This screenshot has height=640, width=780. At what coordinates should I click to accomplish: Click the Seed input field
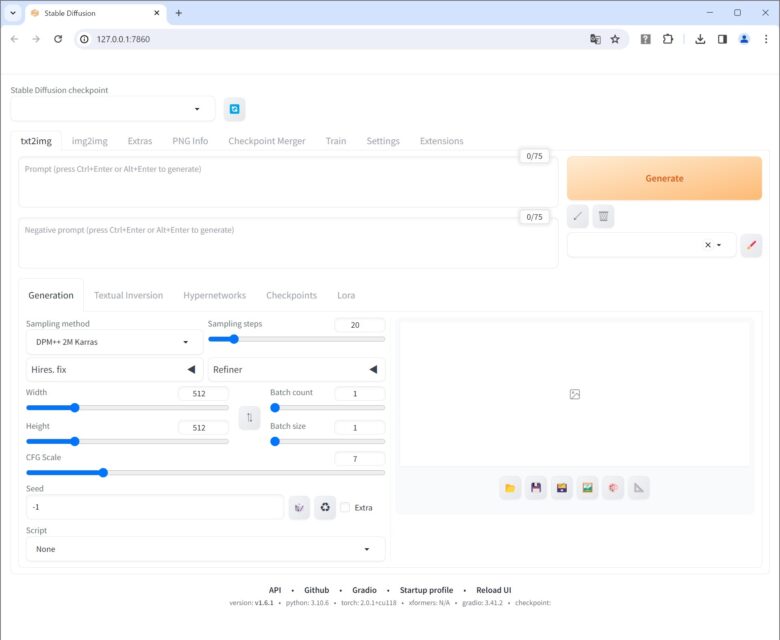click(155, 507)
